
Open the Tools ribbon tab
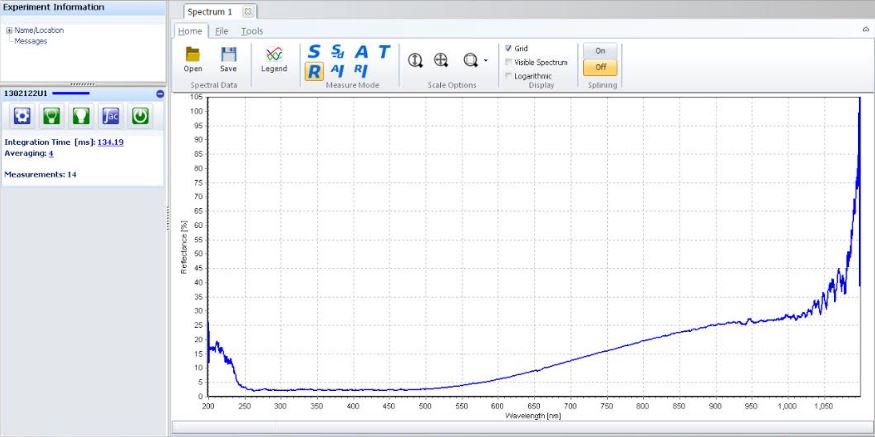click(252, 31)
